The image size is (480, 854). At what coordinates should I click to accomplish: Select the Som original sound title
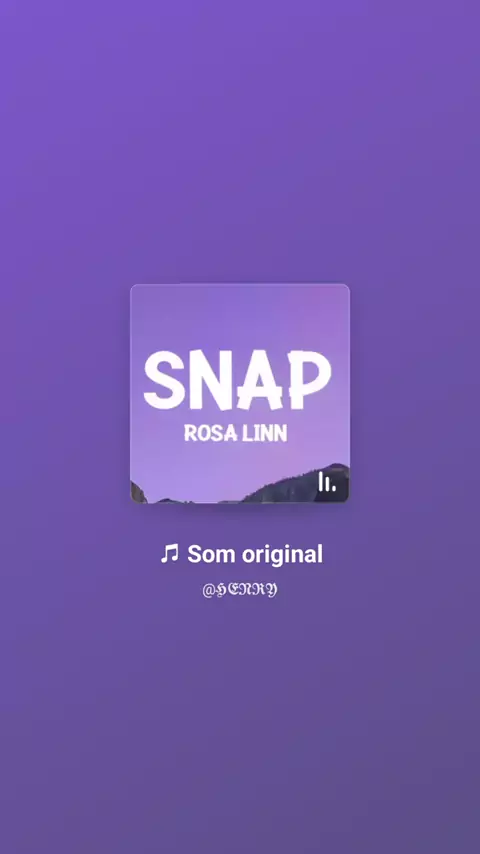point(241,554)
